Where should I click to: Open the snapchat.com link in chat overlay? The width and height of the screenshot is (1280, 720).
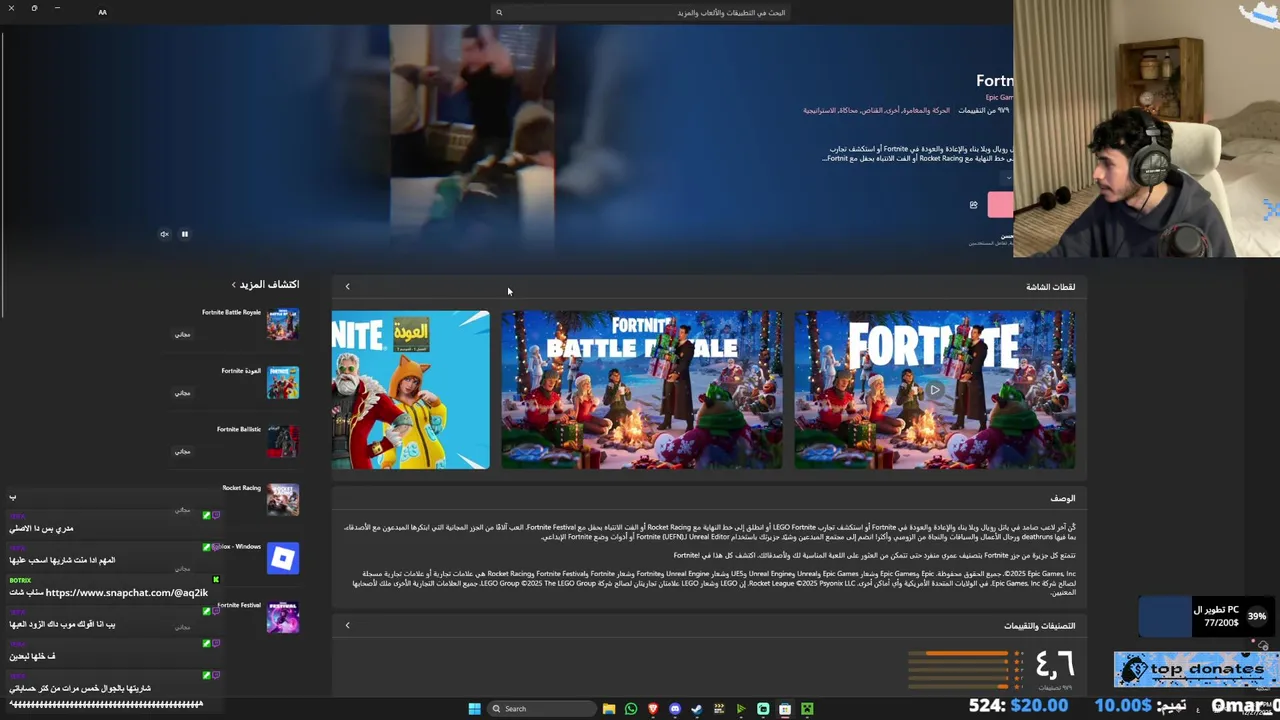pyautogui.click(x=127, y=593)
